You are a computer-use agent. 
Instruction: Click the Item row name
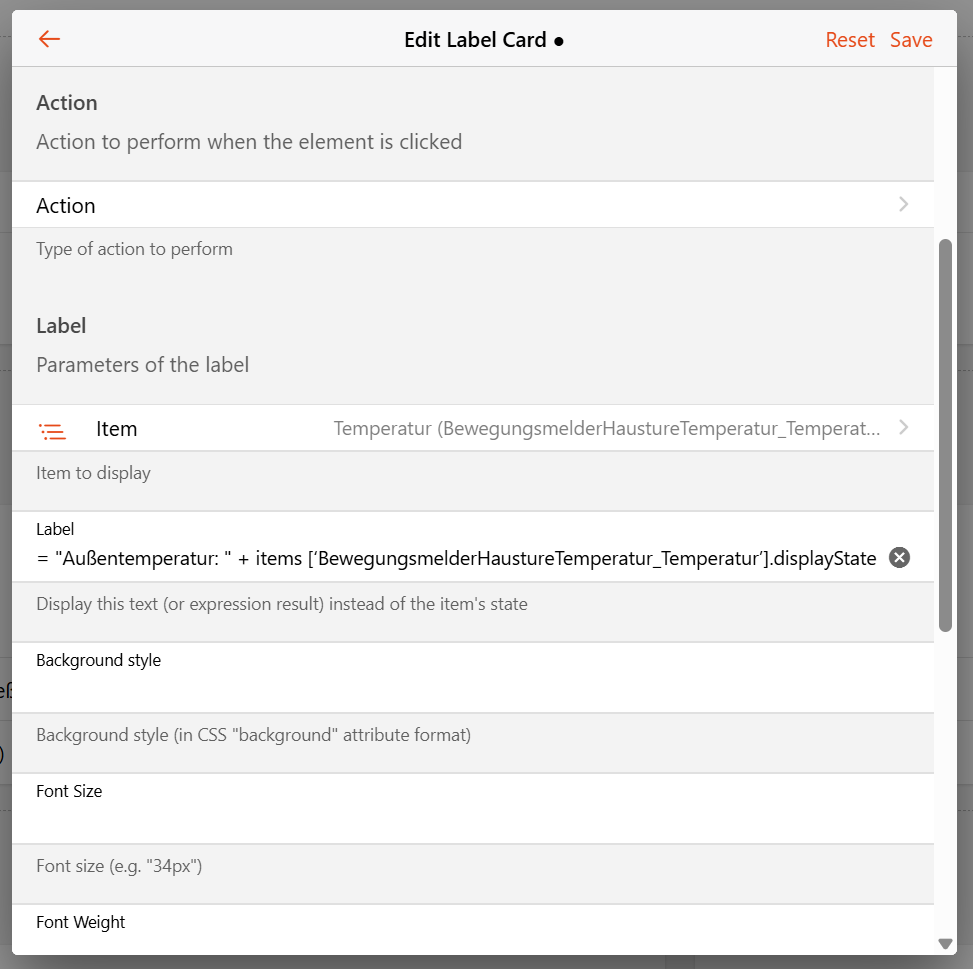coord(117,429)
